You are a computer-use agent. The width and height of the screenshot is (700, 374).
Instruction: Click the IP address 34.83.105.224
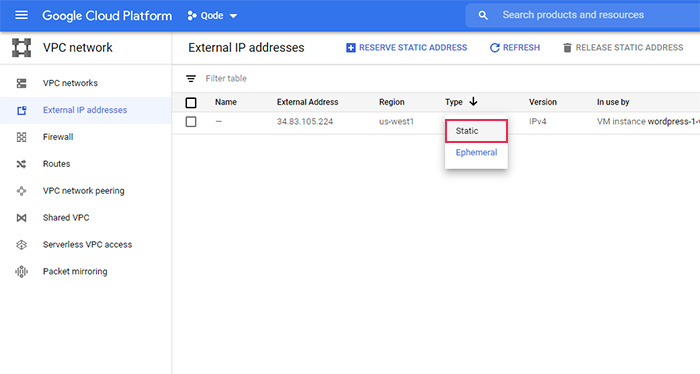click(305, 121)
